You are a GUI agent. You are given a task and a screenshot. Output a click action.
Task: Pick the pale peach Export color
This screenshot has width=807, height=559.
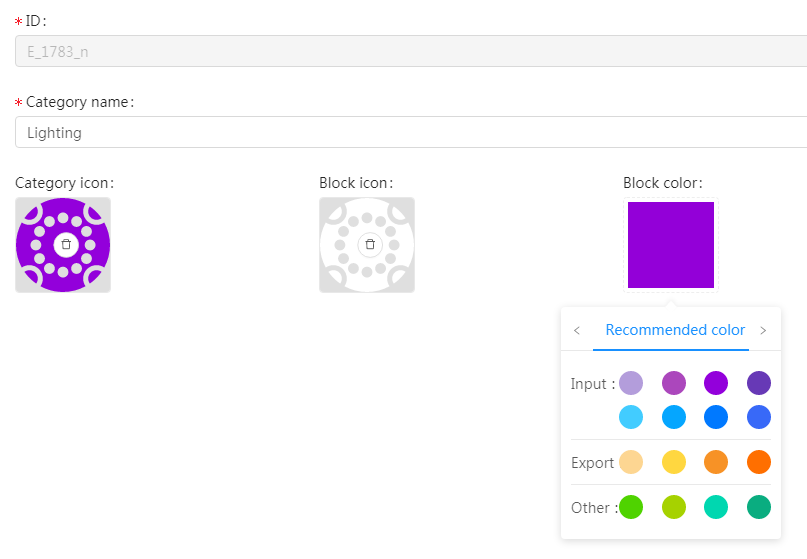tap(631, 462)
